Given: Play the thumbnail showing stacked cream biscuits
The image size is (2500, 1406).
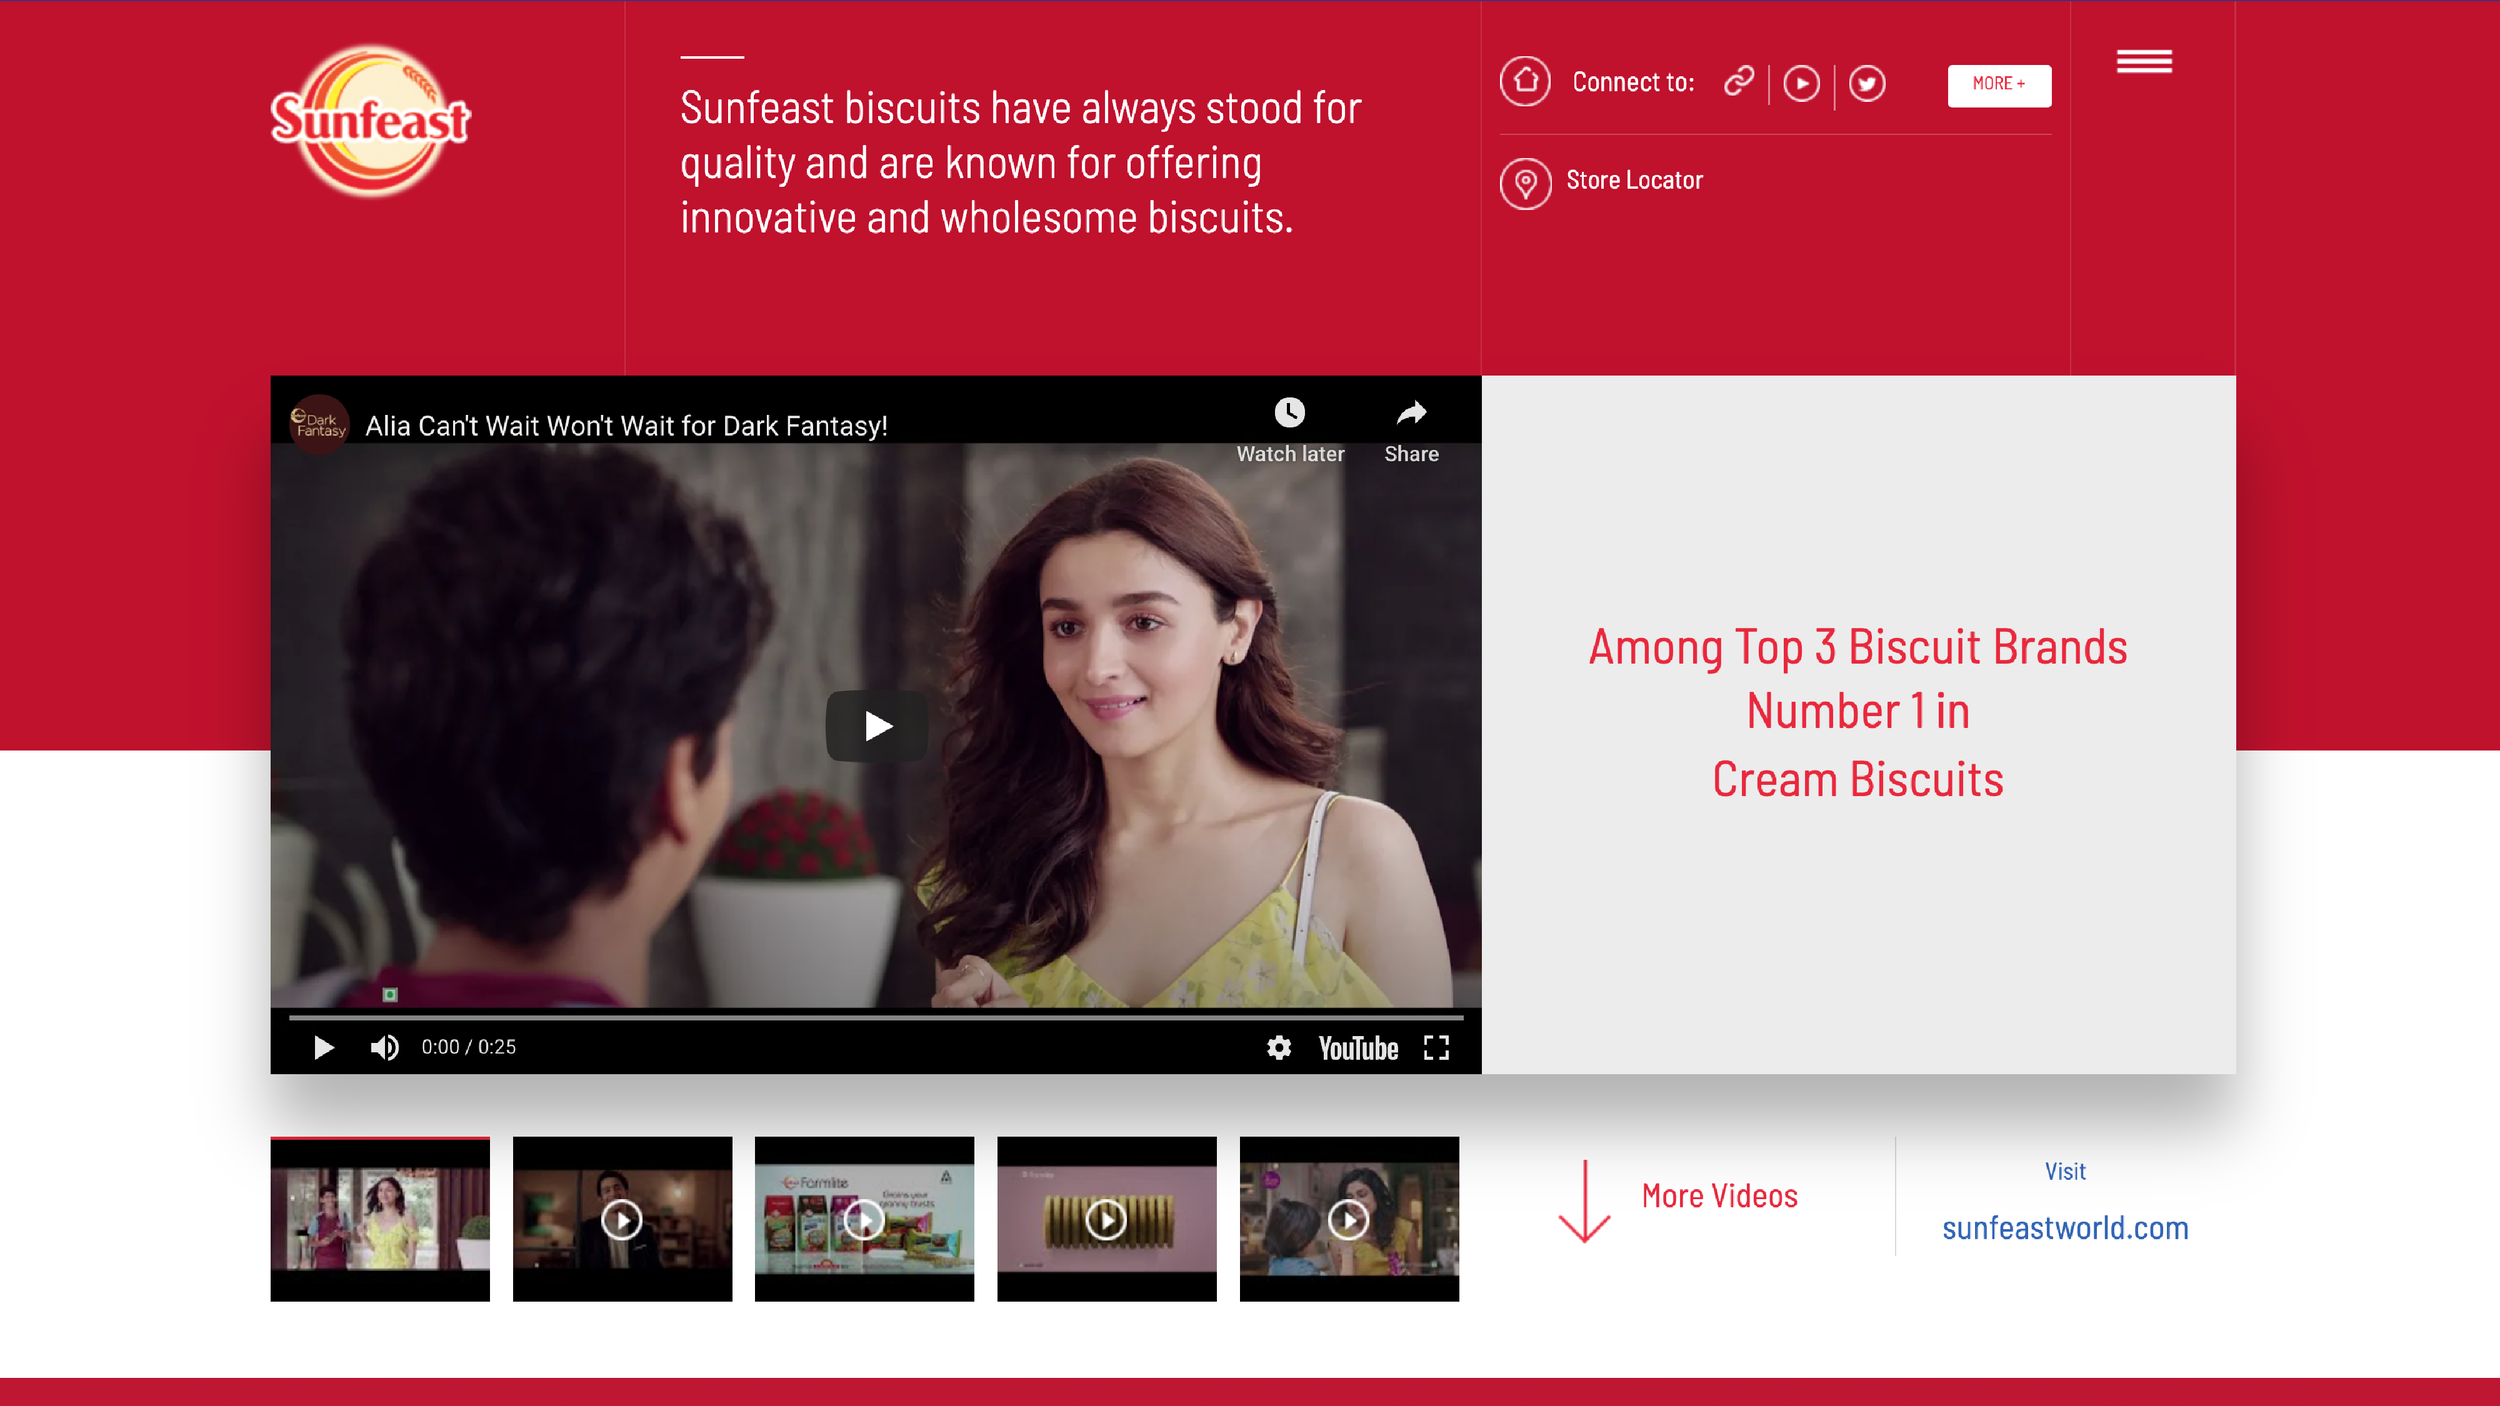Looking at the screenshot, I should [x=1107, y=1219].
